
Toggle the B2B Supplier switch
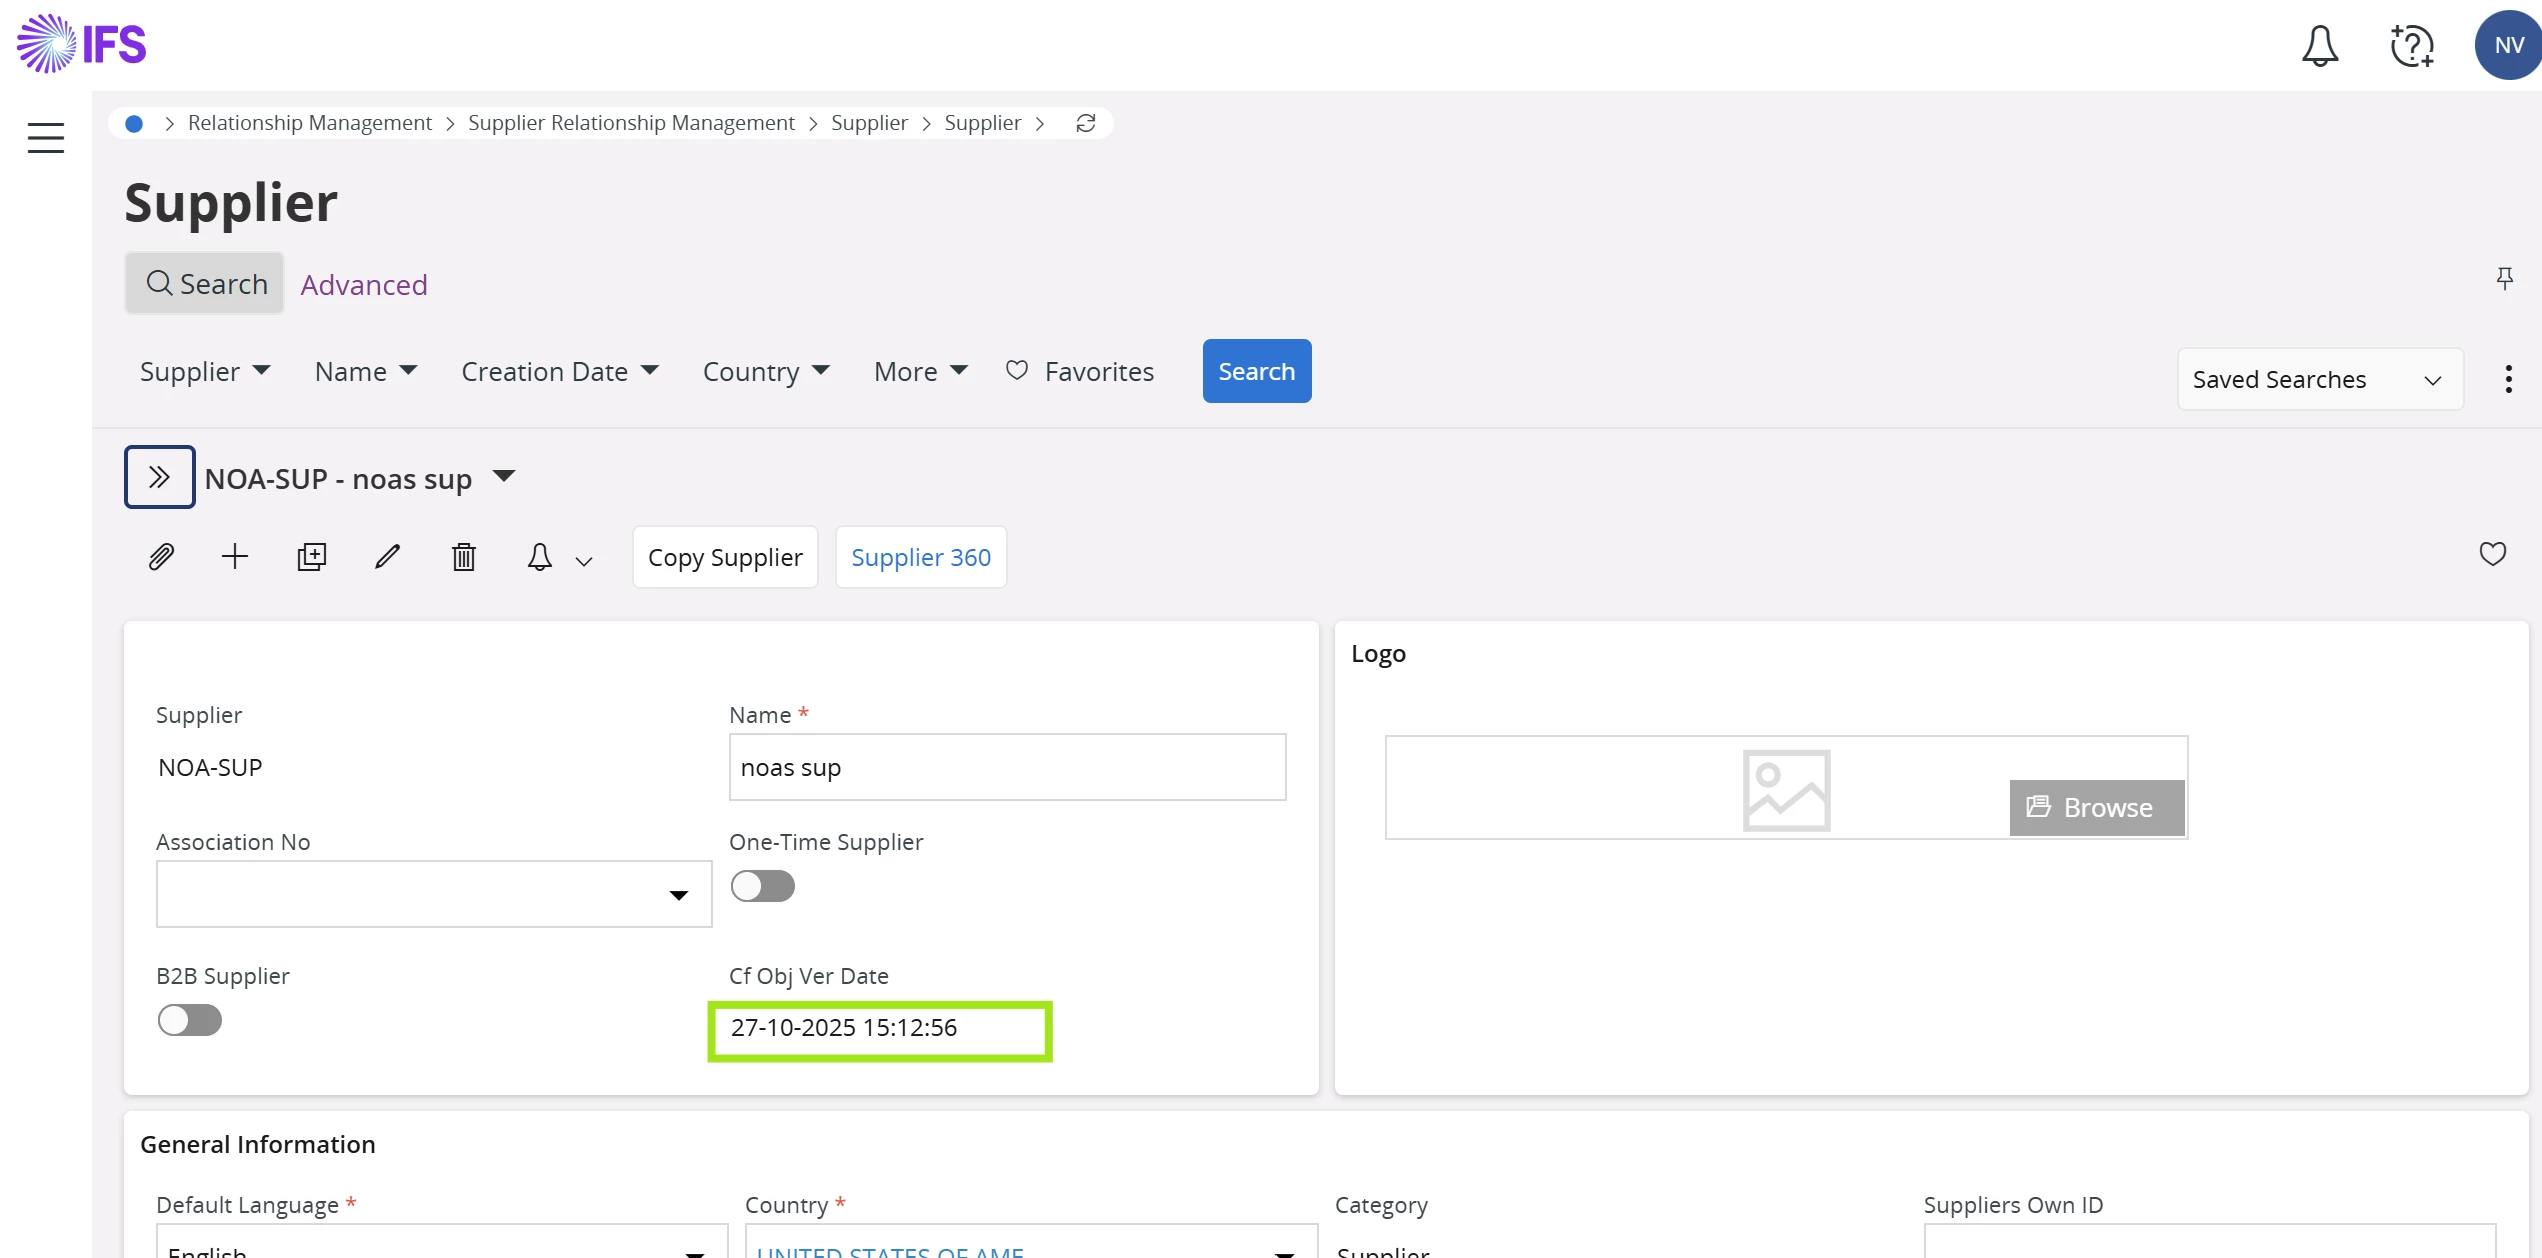tap(189, 1020)
